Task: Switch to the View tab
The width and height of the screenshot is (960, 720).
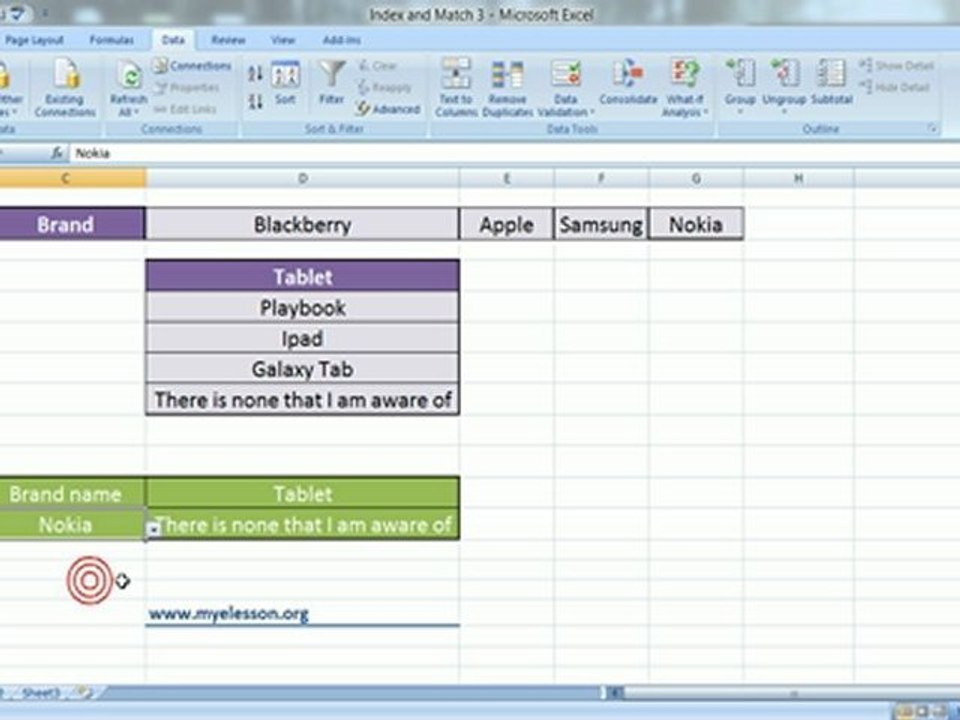Action: point(283,40)
